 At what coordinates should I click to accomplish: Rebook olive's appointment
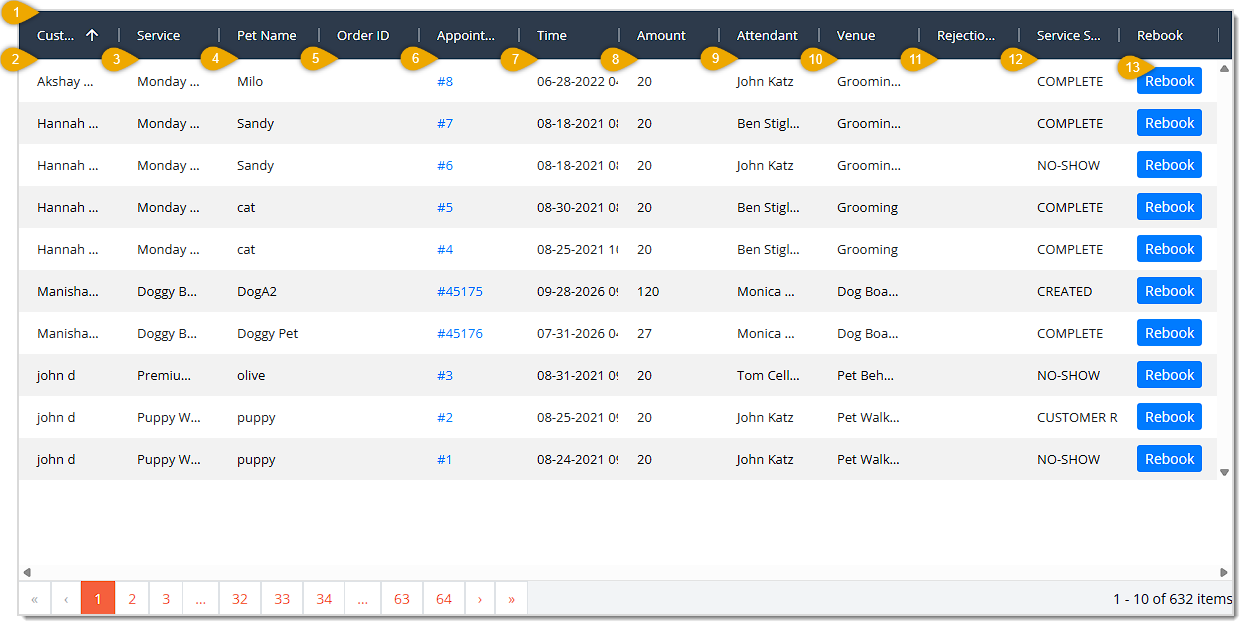(x=1169, y=375)
